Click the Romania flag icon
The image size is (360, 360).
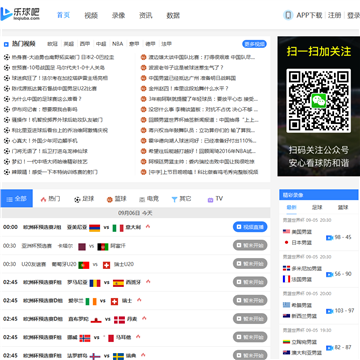click(95, 283)
